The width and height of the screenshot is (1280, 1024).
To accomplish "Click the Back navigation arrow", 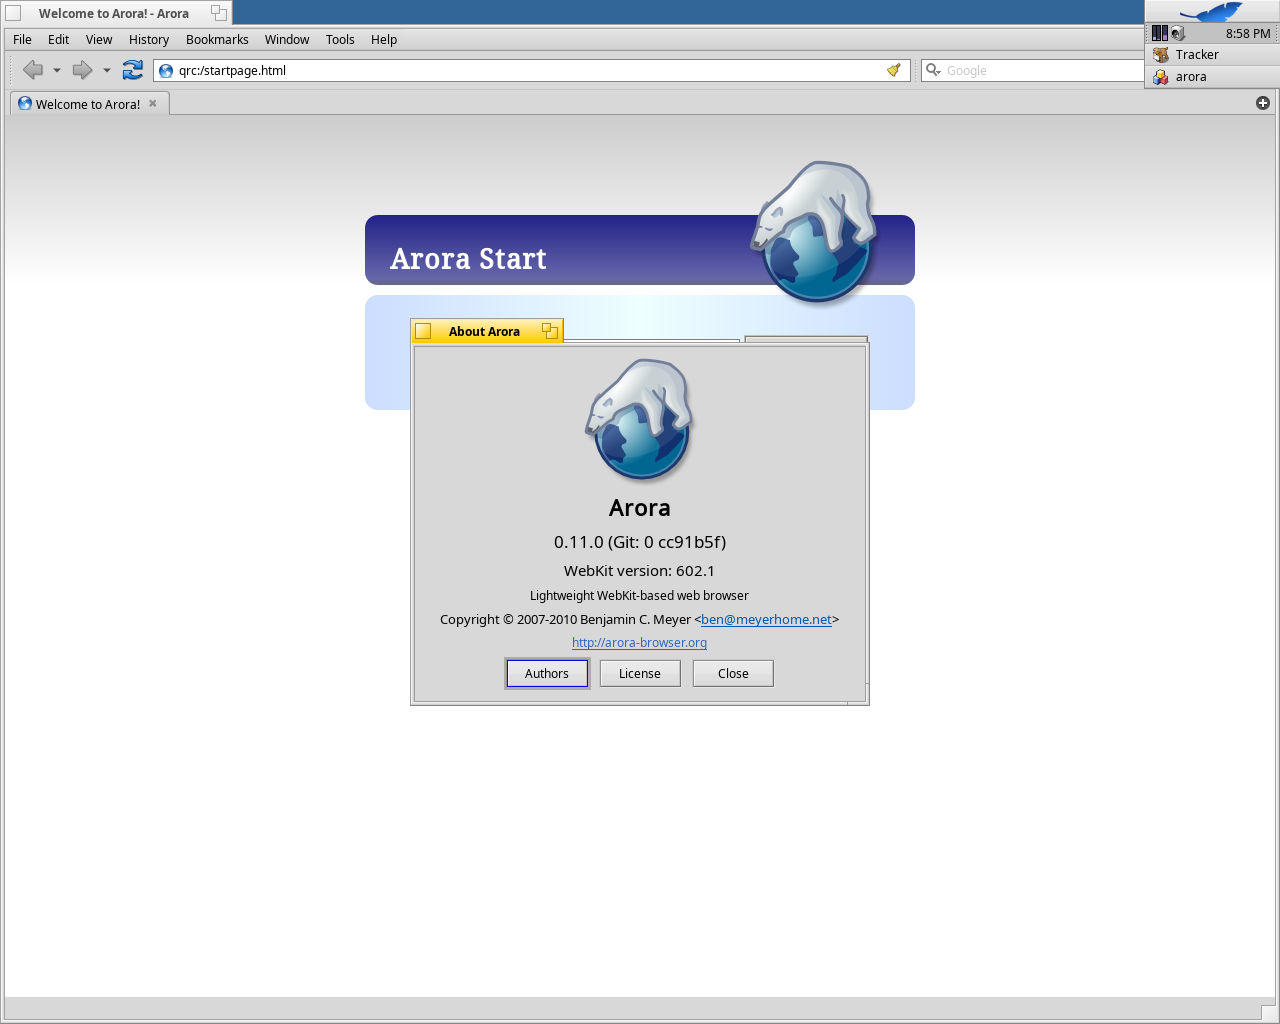I will 33,70.
